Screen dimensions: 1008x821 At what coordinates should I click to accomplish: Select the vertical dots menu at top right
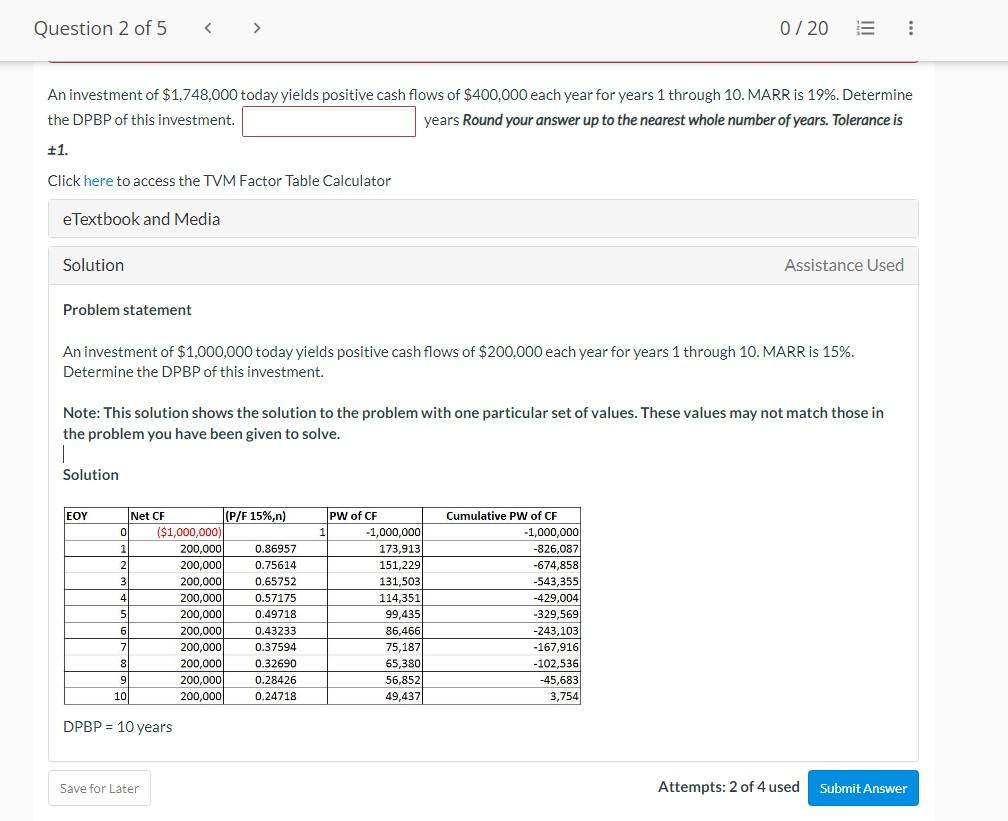click(911, 28)
